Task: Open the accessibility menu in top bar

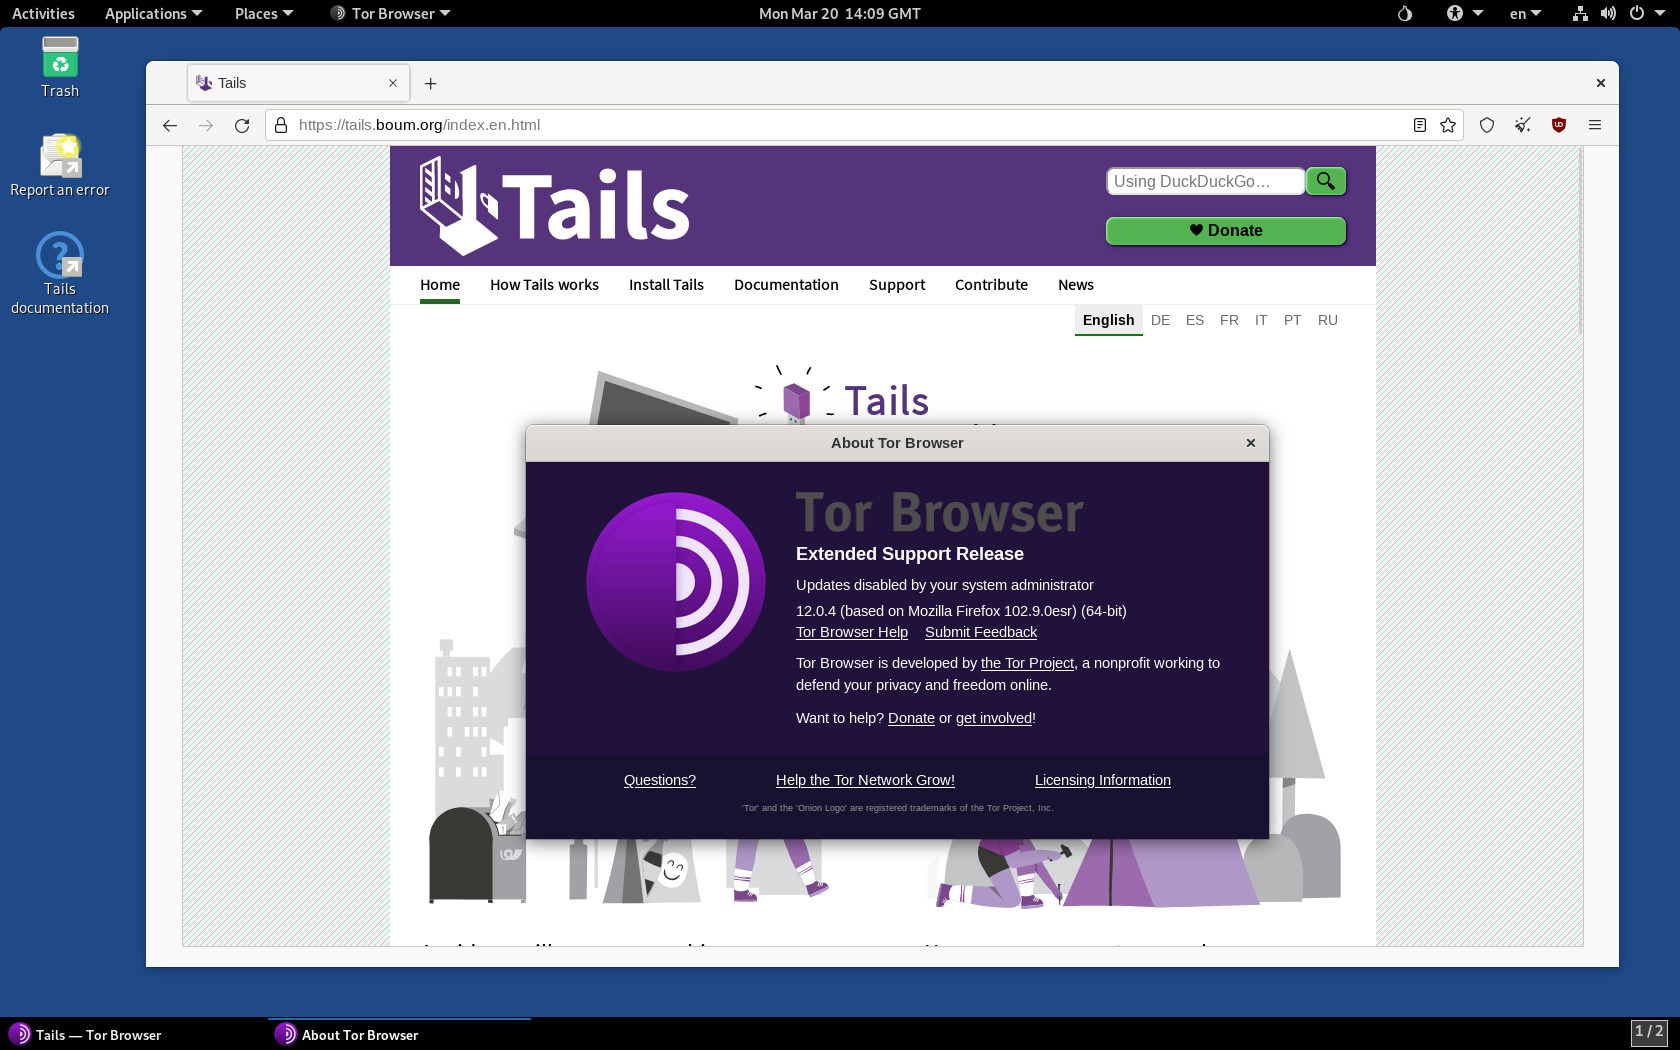Action: pyautogui.click(x=1464, y=14)
